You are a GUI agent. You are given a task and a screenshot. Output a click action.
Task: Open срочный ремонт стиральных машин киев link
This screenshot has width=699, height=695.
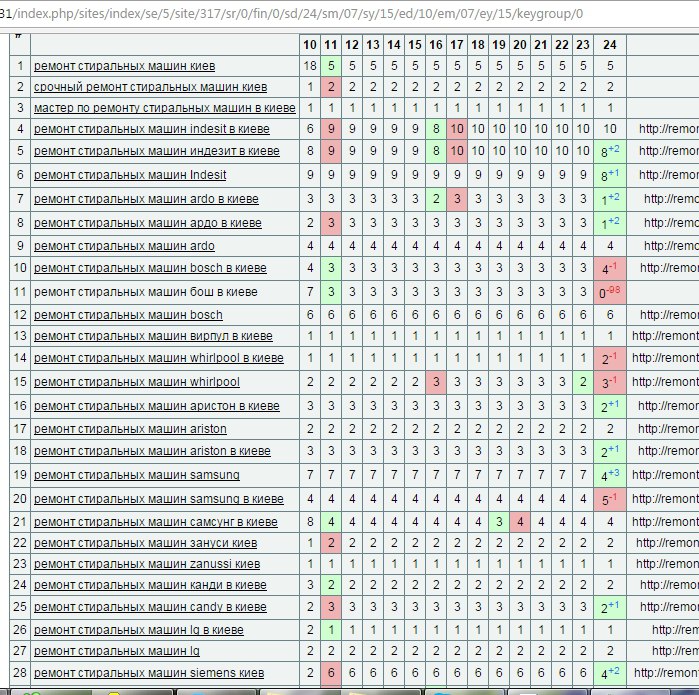pos(150,87)
